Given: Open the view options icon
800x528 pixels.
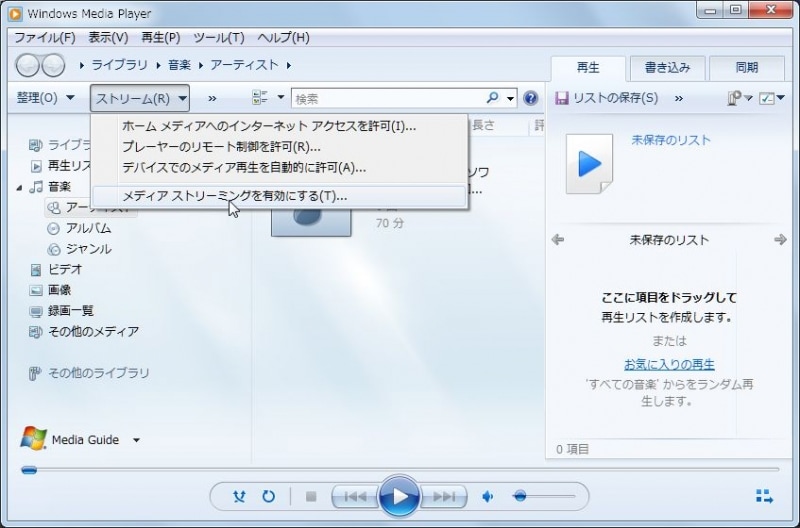Looking at the screenshot, I should point(260,97).
